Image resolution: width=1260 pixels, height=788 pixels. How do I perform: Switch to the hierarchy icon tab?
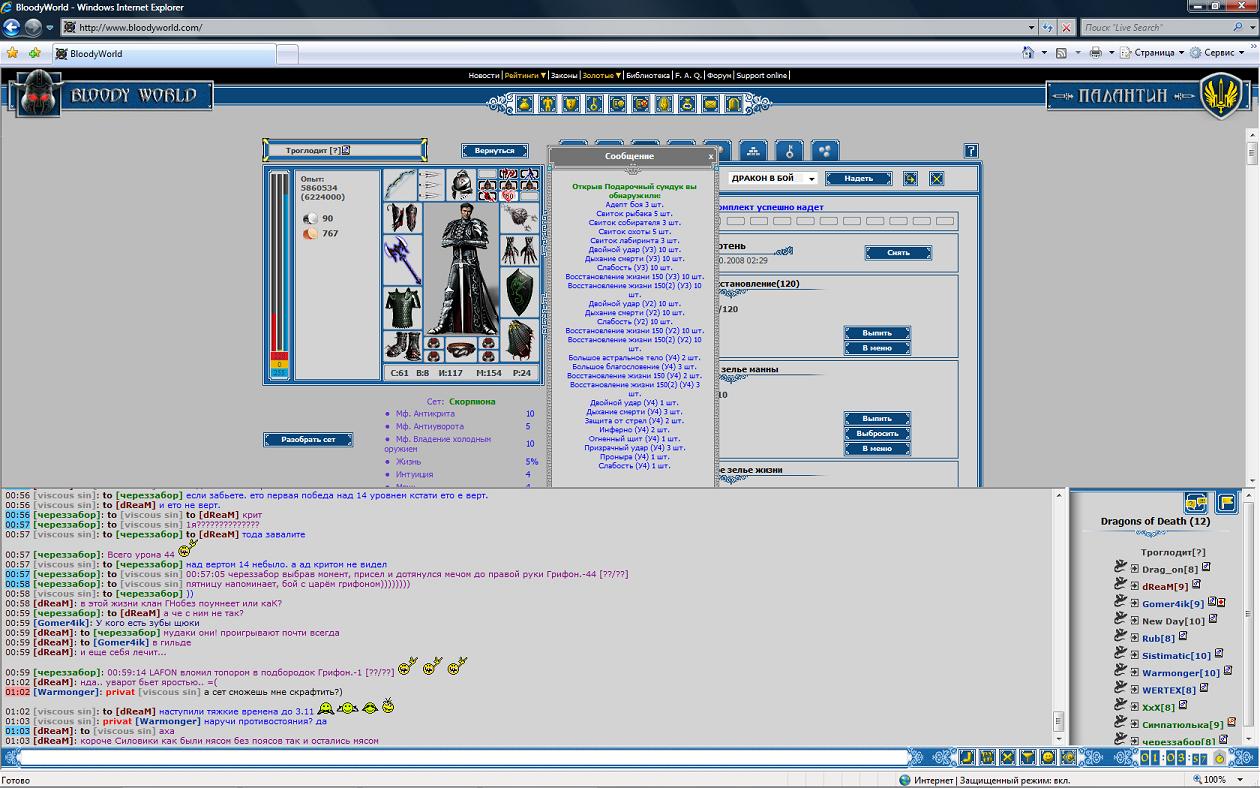[x=753, y=151]
